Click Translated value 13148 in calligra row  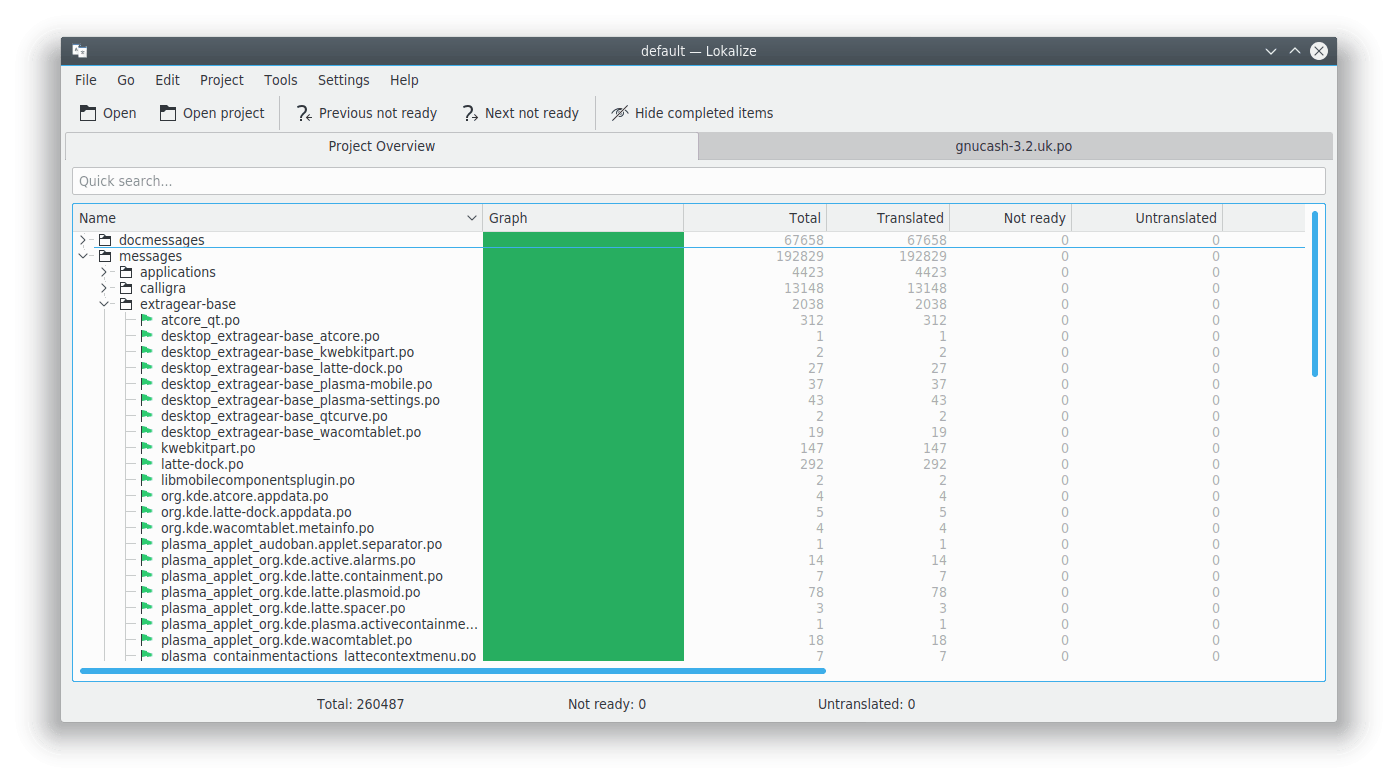[x=925, y=288]
